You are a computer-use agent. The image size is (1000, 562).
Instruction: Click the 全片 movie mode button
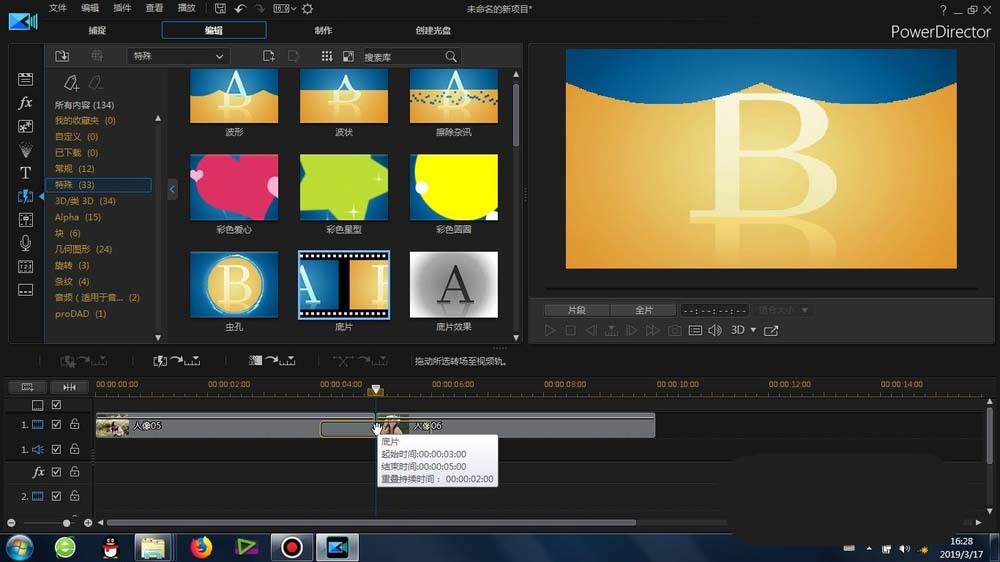(x=644, y=310)
